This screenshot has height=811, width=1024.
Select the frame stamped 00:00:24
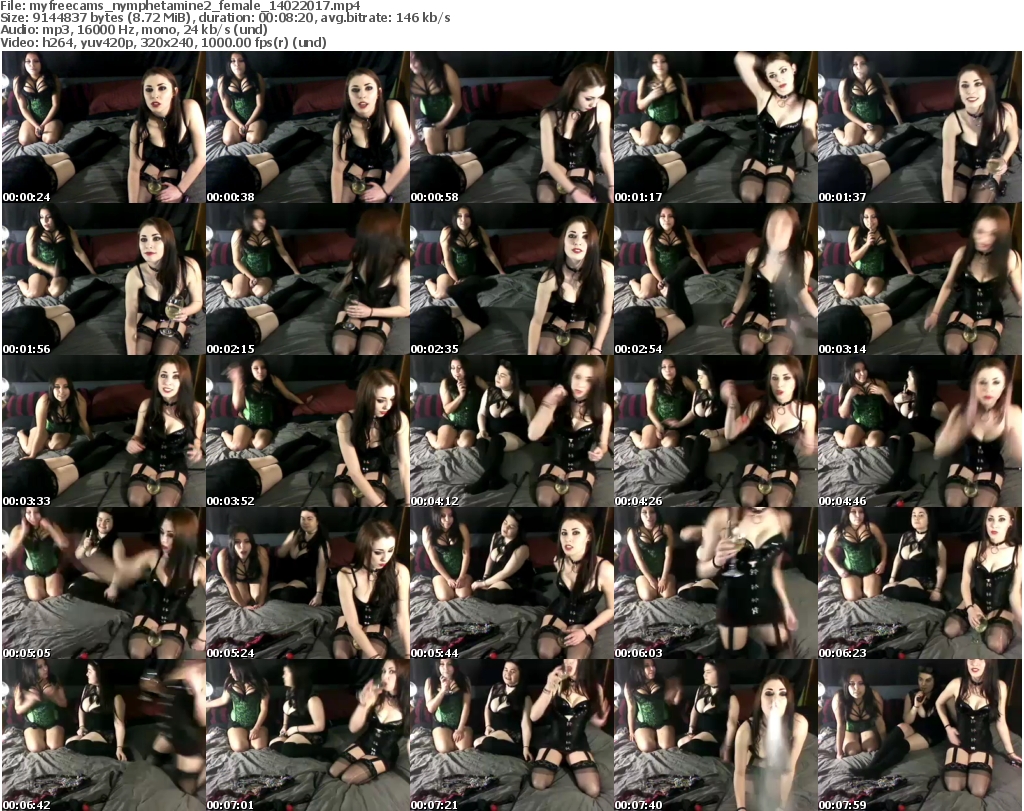coord(103,127)
